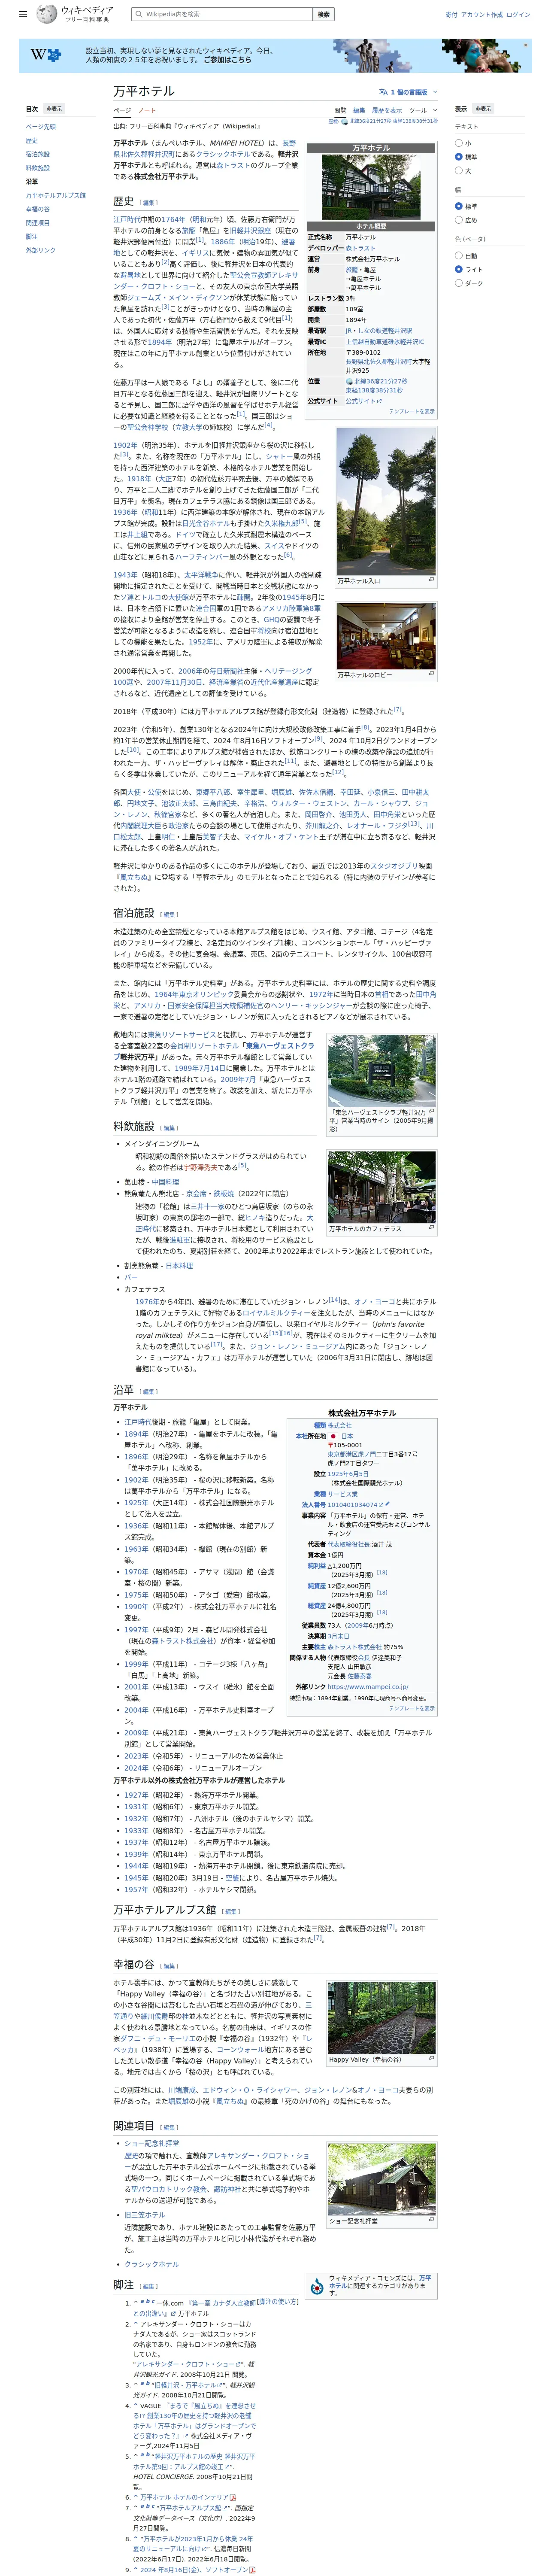
Task: Open the 編集 edit tab
Action: pos(359,110)
